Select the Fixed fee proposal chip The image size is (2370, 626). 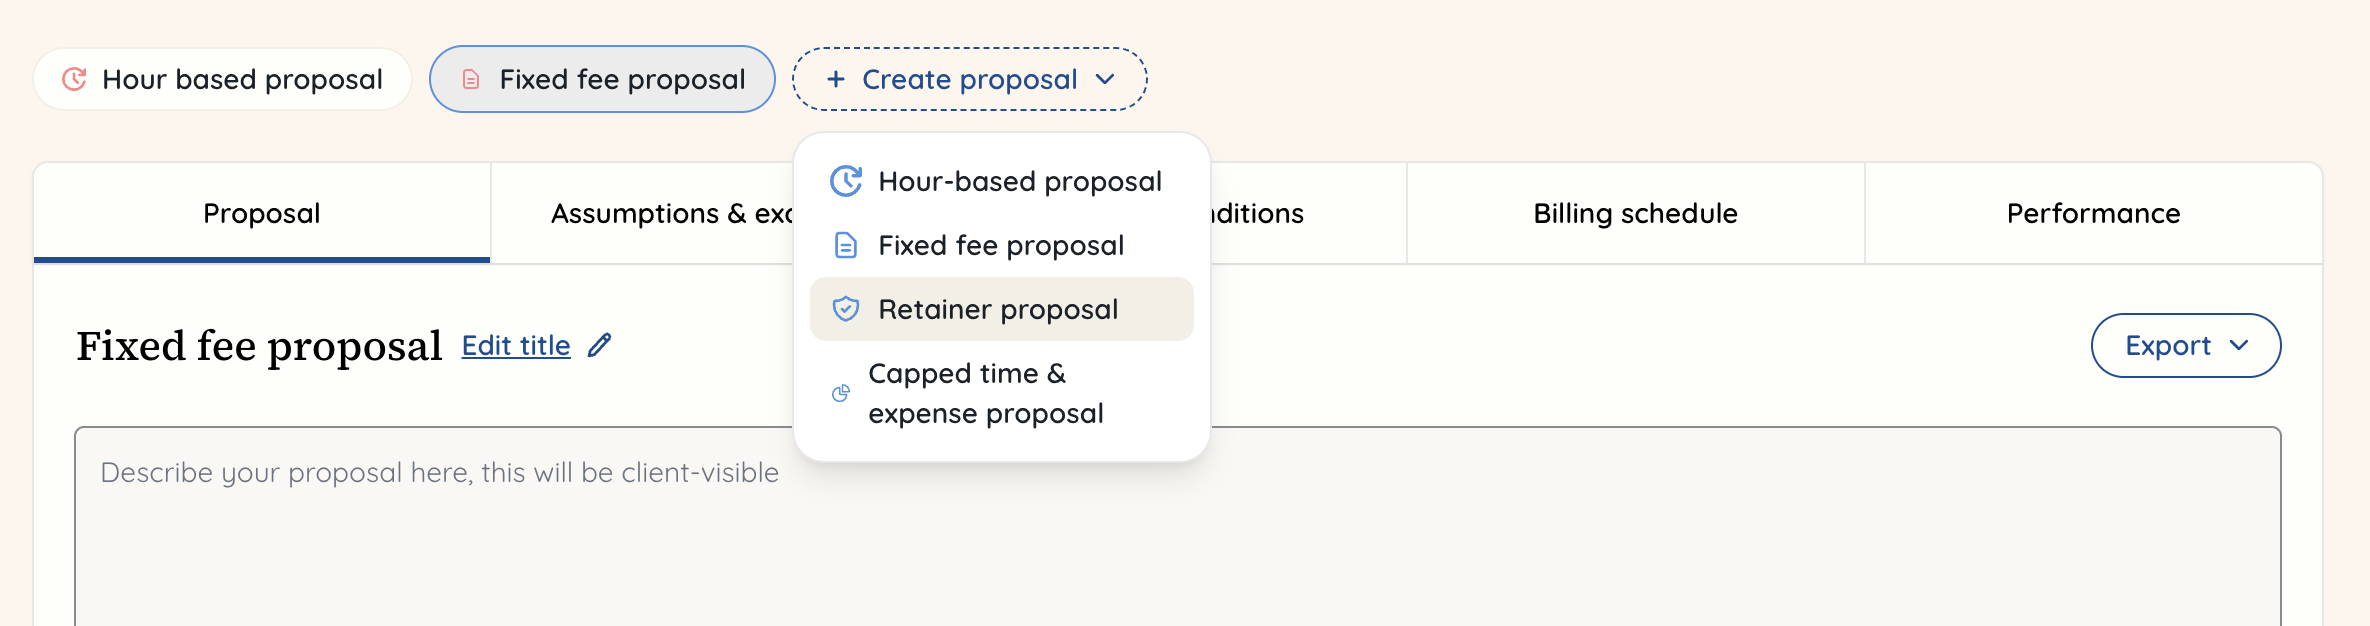(x=602, y=78)
